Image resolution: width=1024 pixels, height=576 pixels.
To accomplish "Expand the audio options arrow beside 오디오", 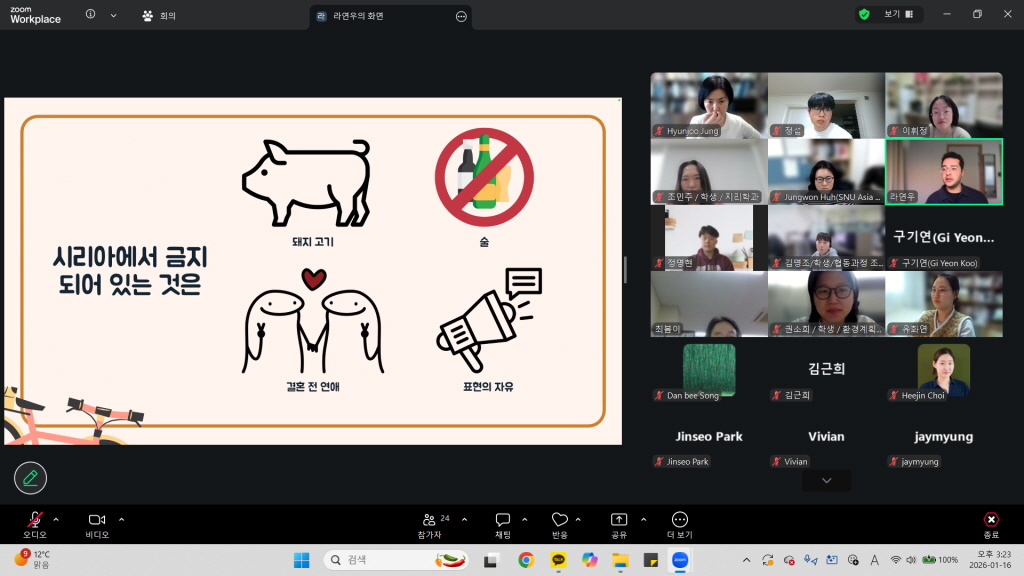I will (56, 519).
